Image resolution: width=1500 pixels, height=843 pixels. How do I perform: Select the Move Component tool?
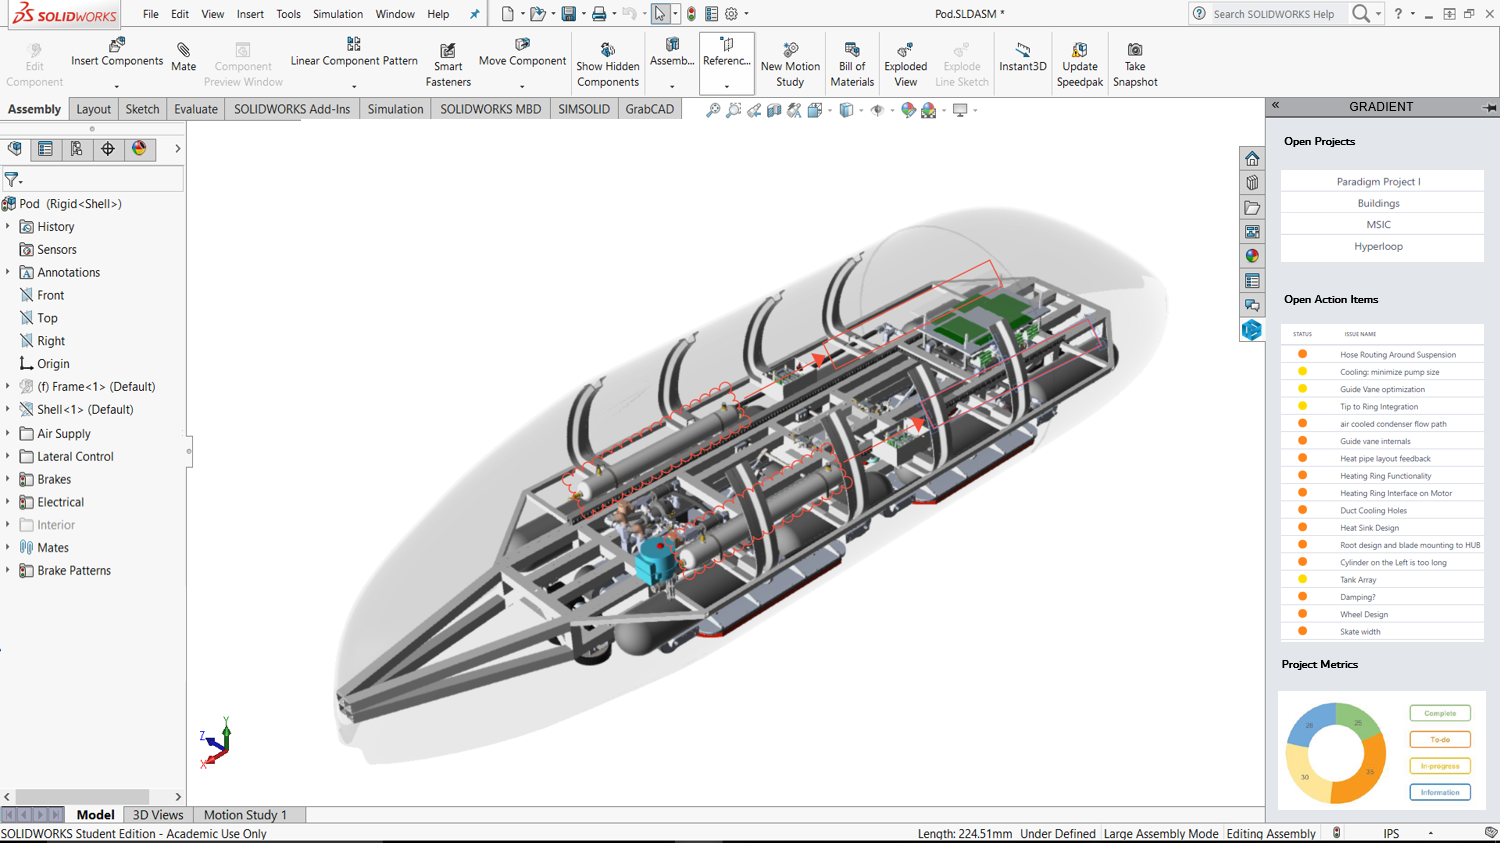point(522,53)
